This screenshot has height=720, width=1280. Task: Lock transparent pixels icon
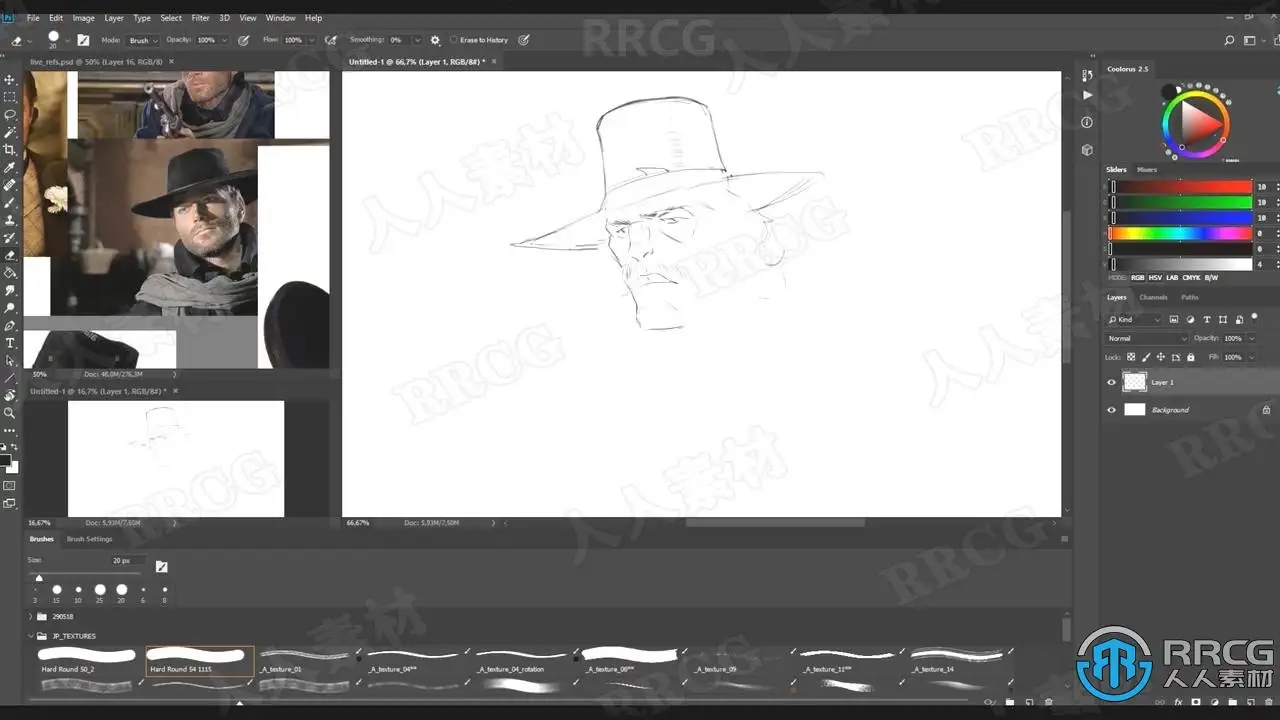click(x=1131, y=357)
